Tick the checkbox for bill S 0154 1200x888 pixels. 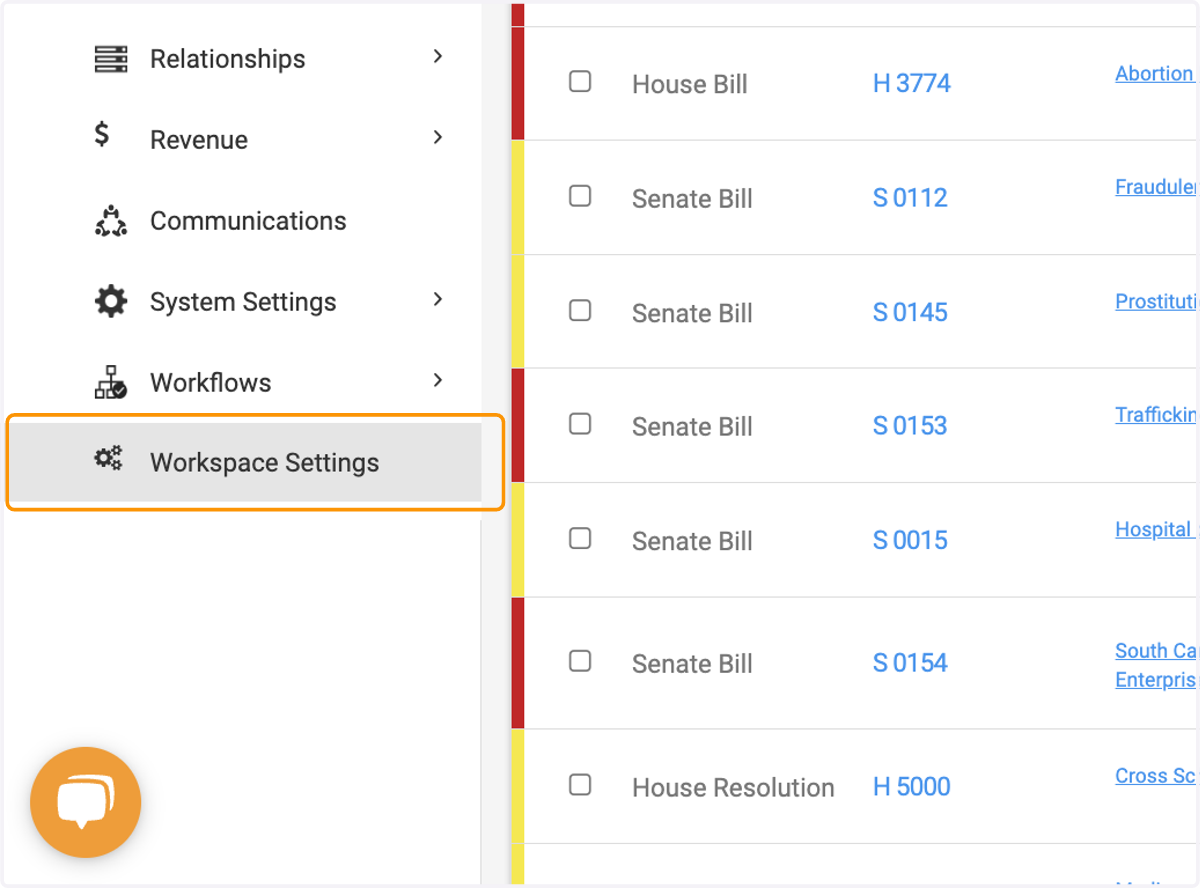pyautogui.click(x=580, y=662)
